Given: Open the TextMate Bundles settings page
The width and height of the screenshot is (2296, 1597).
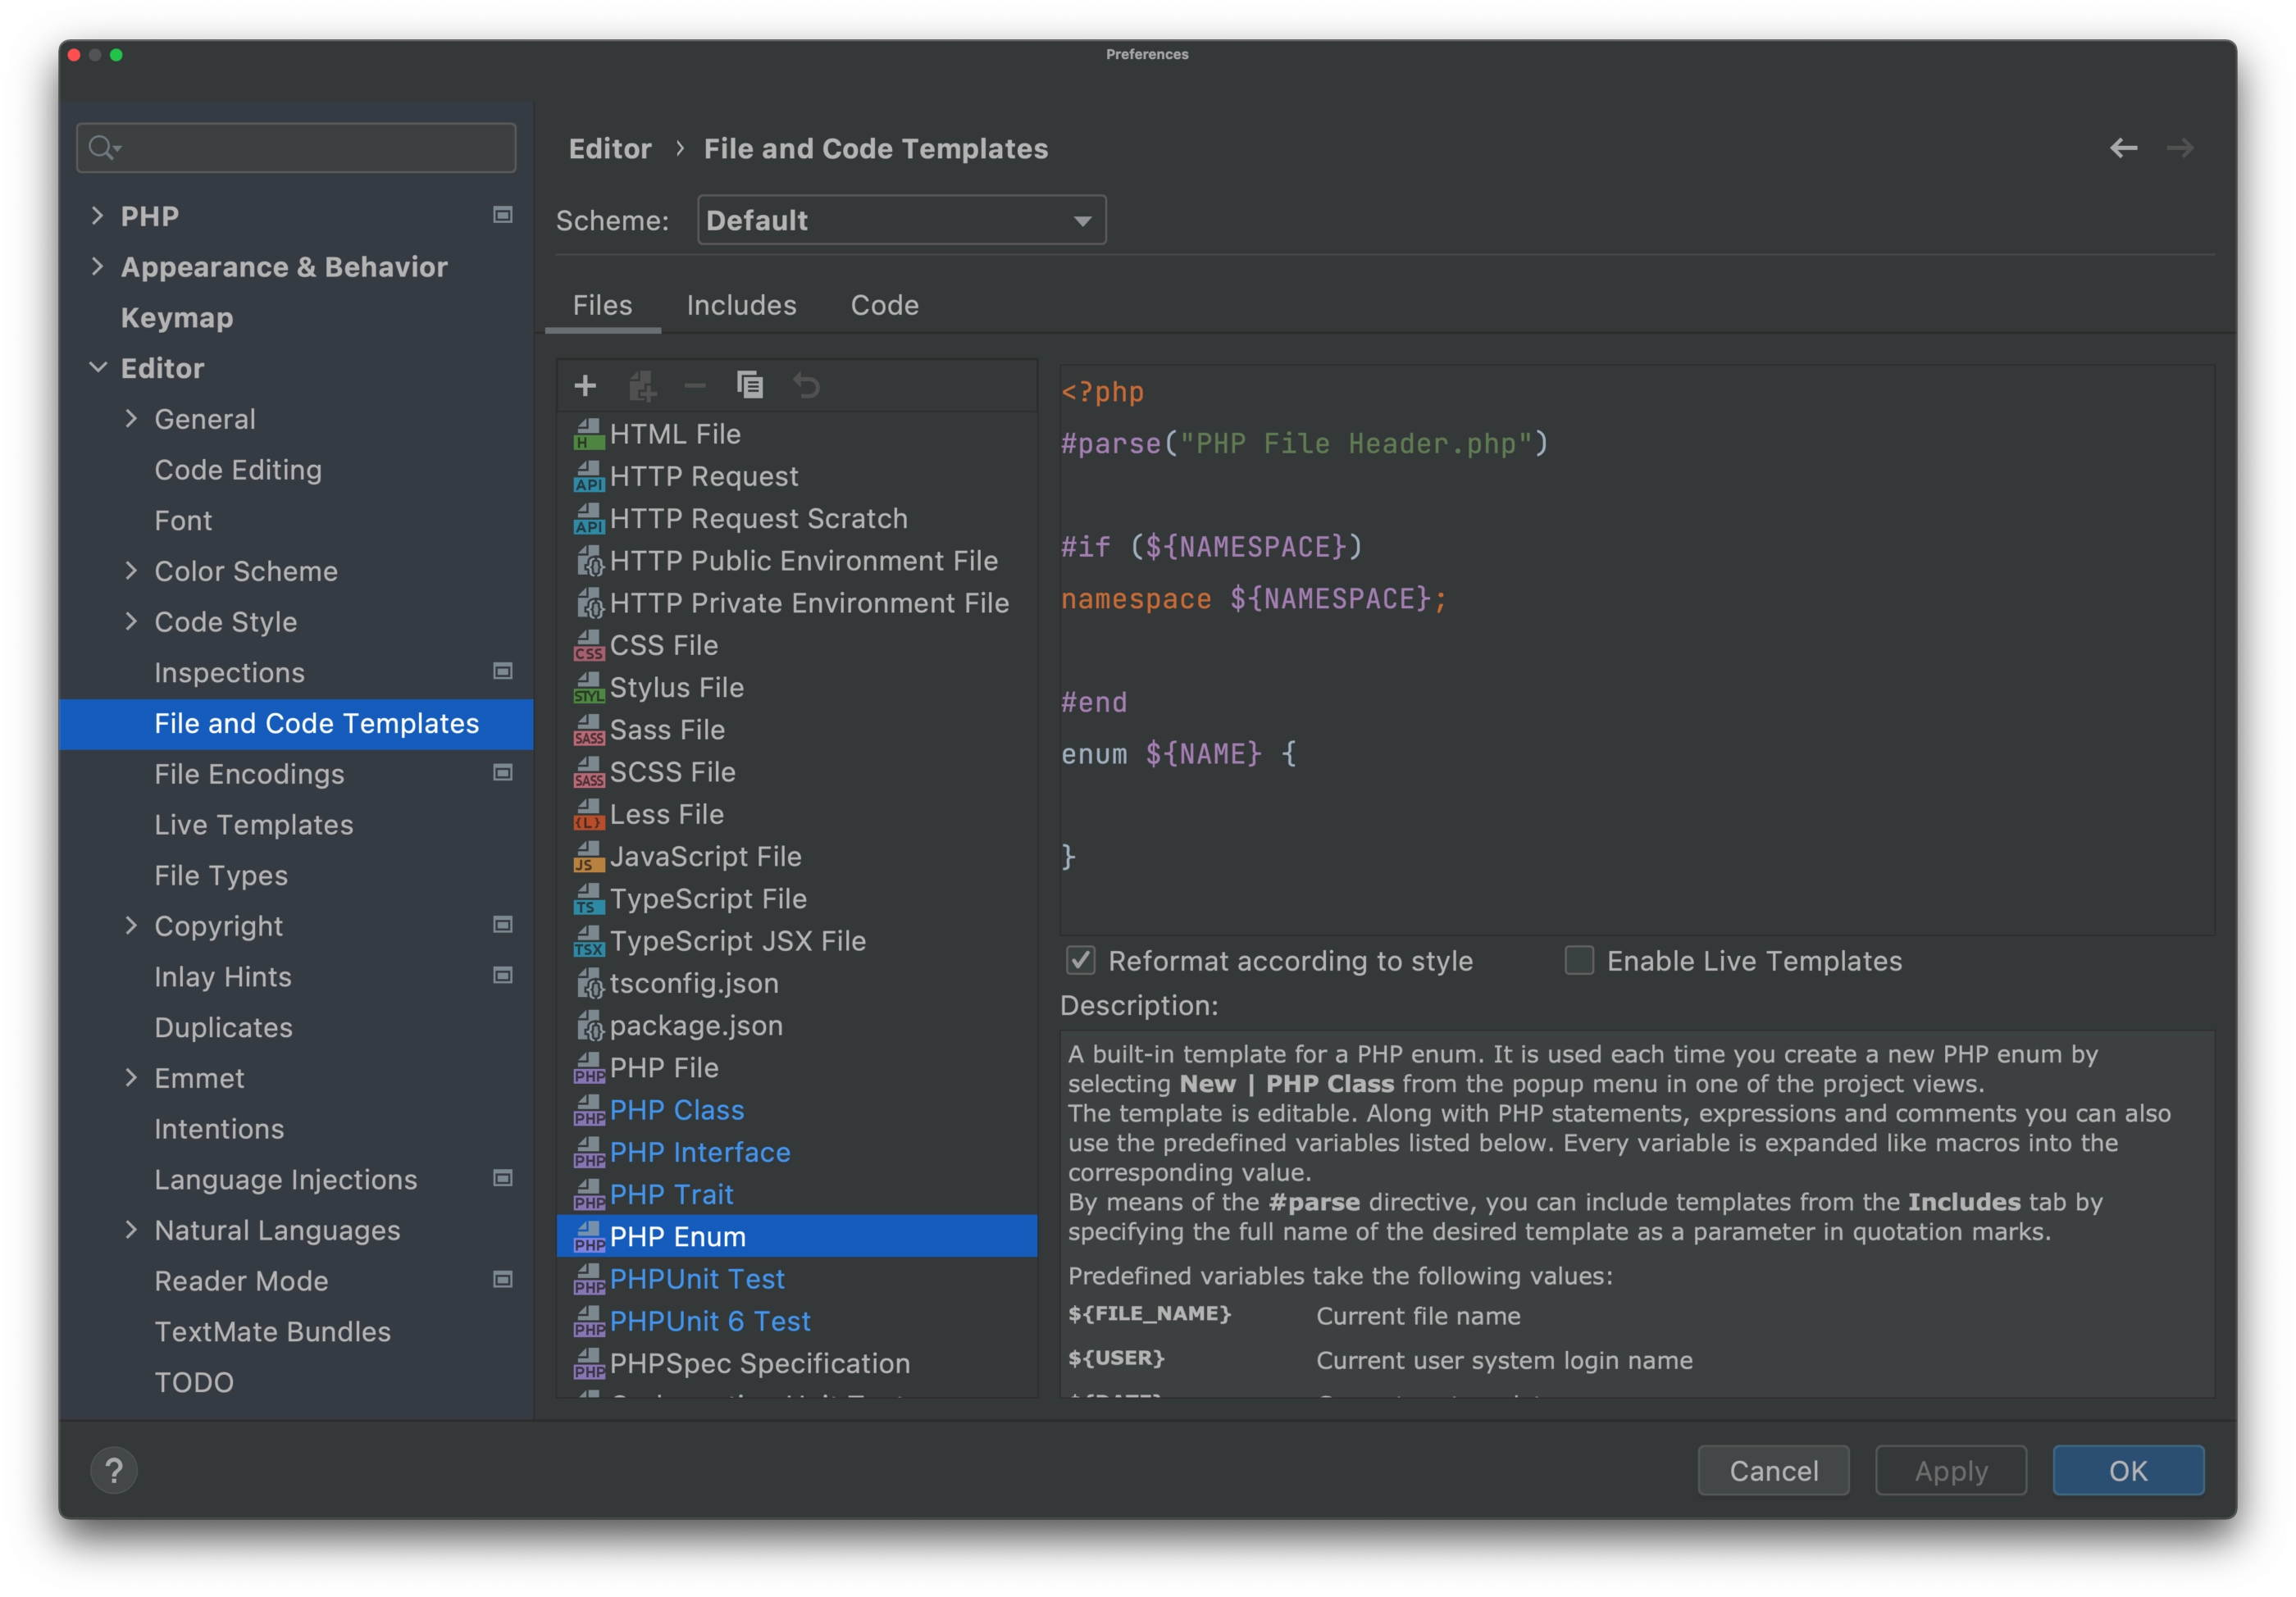Looking at the screenshot, I should coord(272,1331).
